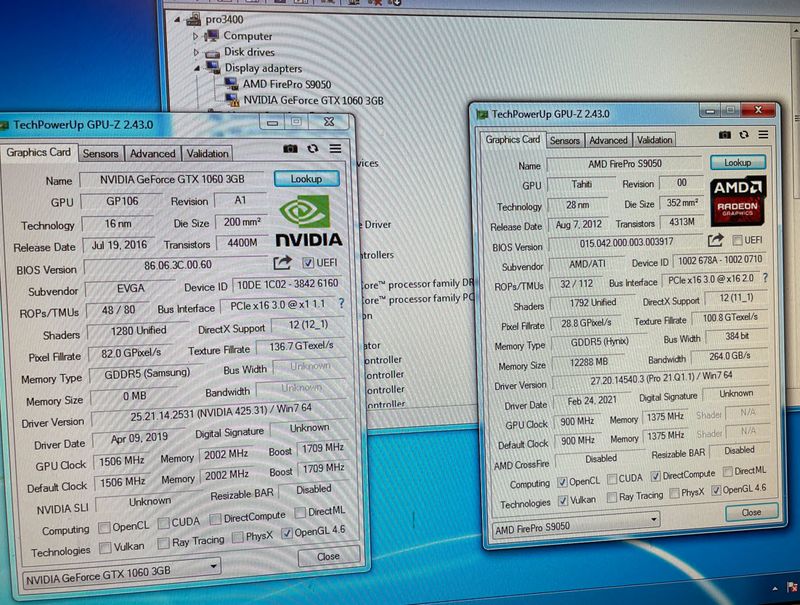Toggle the OpenCL checkbox in the NVIDIA window
The width and height of the screenshot is (800, 605).
click(104, 527)
